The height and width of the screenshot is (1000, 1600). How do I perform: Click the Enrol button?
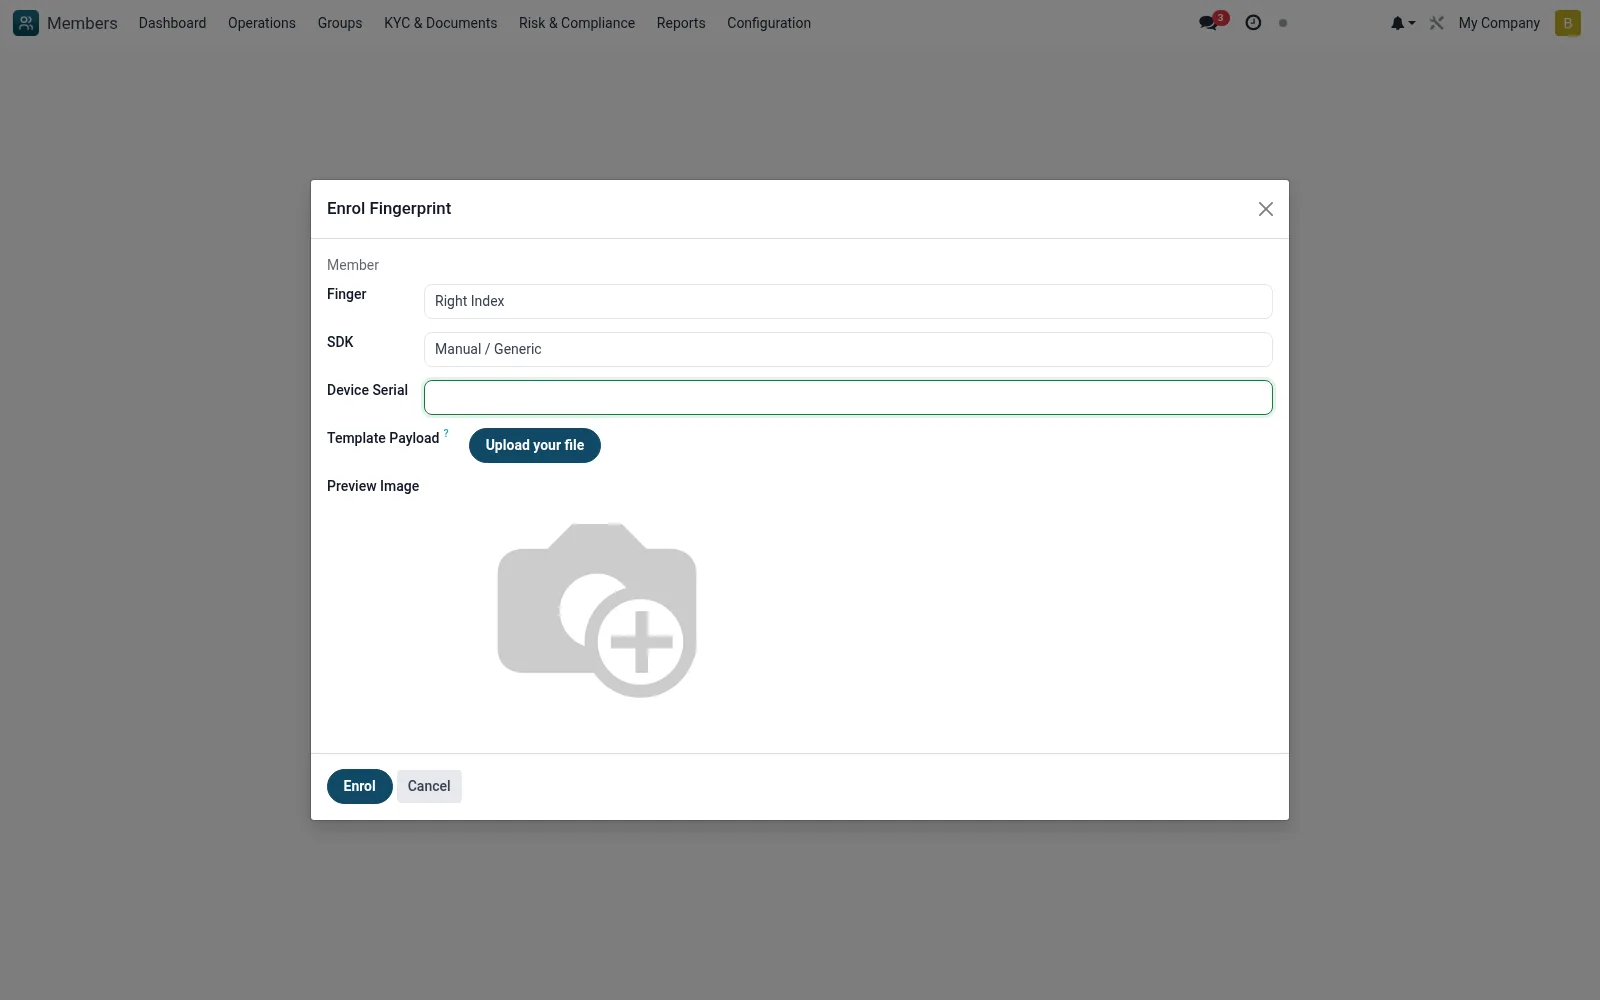coord(359,786)
